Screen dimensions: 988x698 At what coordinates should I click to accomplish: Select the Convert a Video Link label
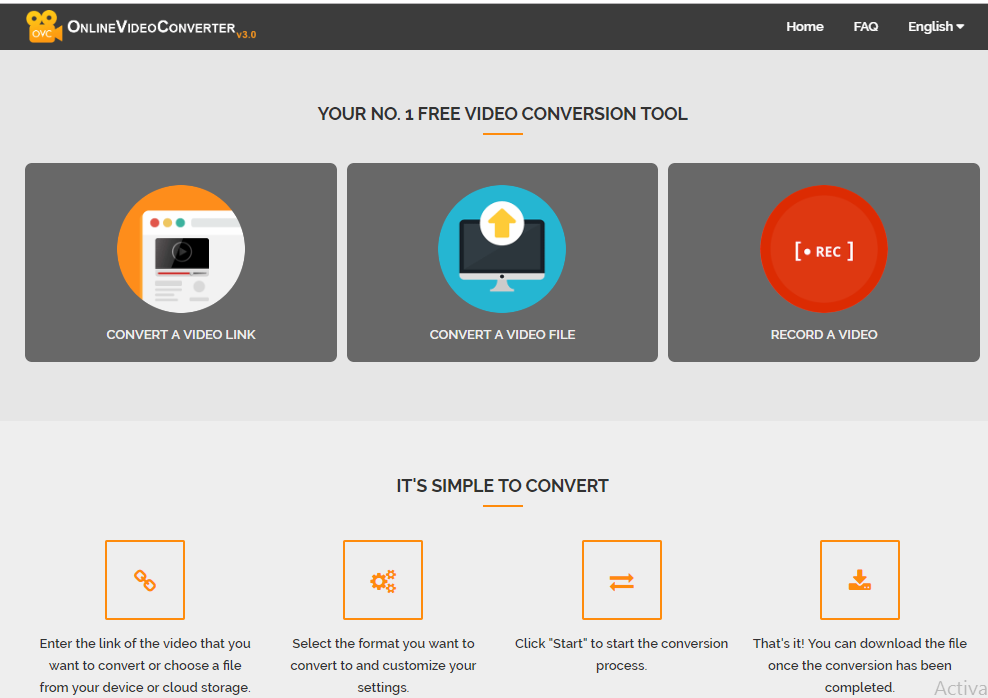pyautogui.click(x=181, y=335)
